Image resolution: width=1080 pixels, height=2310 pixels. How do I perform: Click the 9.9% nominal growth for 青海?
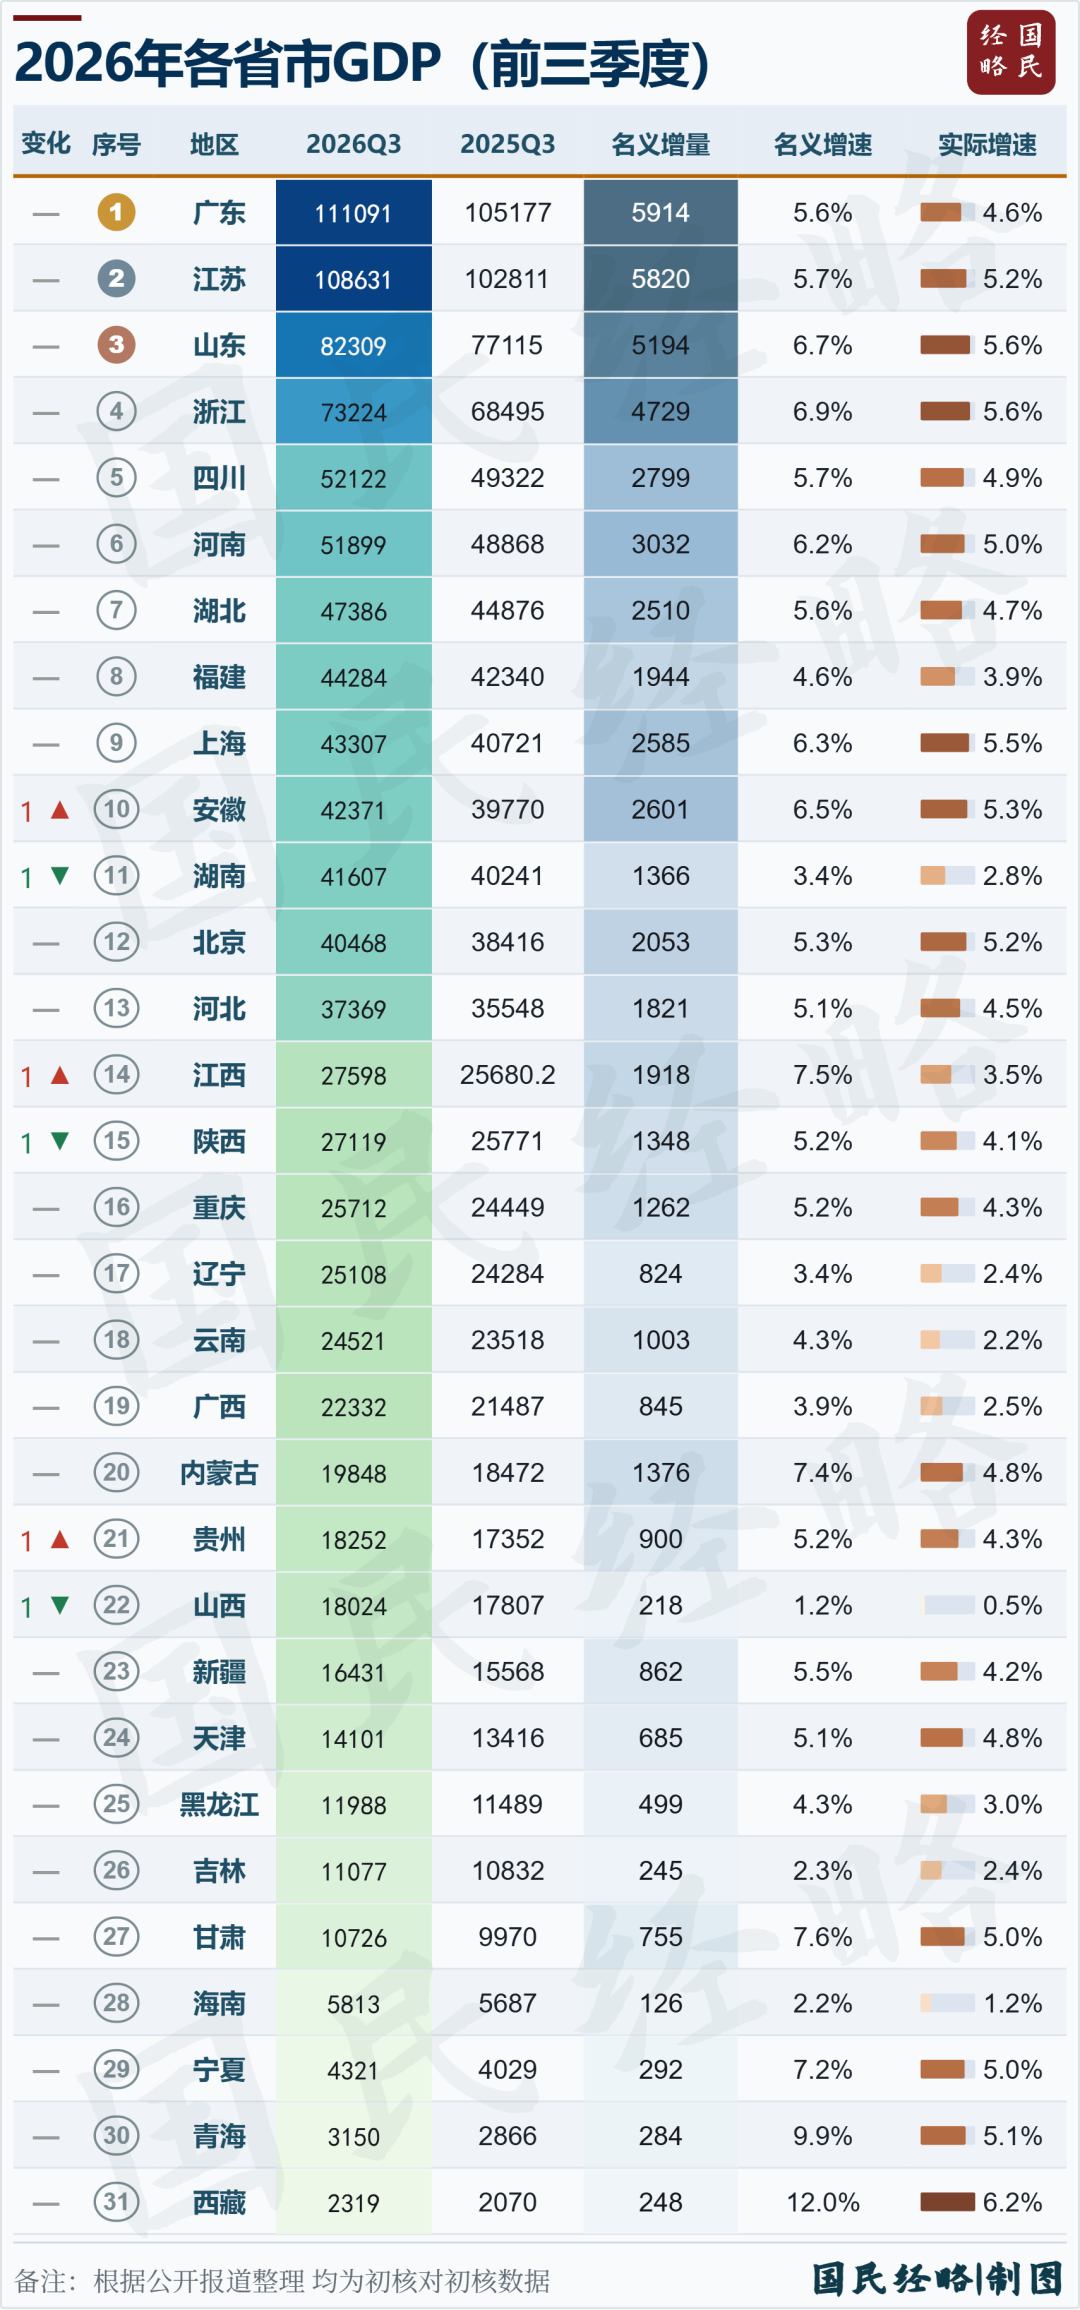[x=823, y=2136]
